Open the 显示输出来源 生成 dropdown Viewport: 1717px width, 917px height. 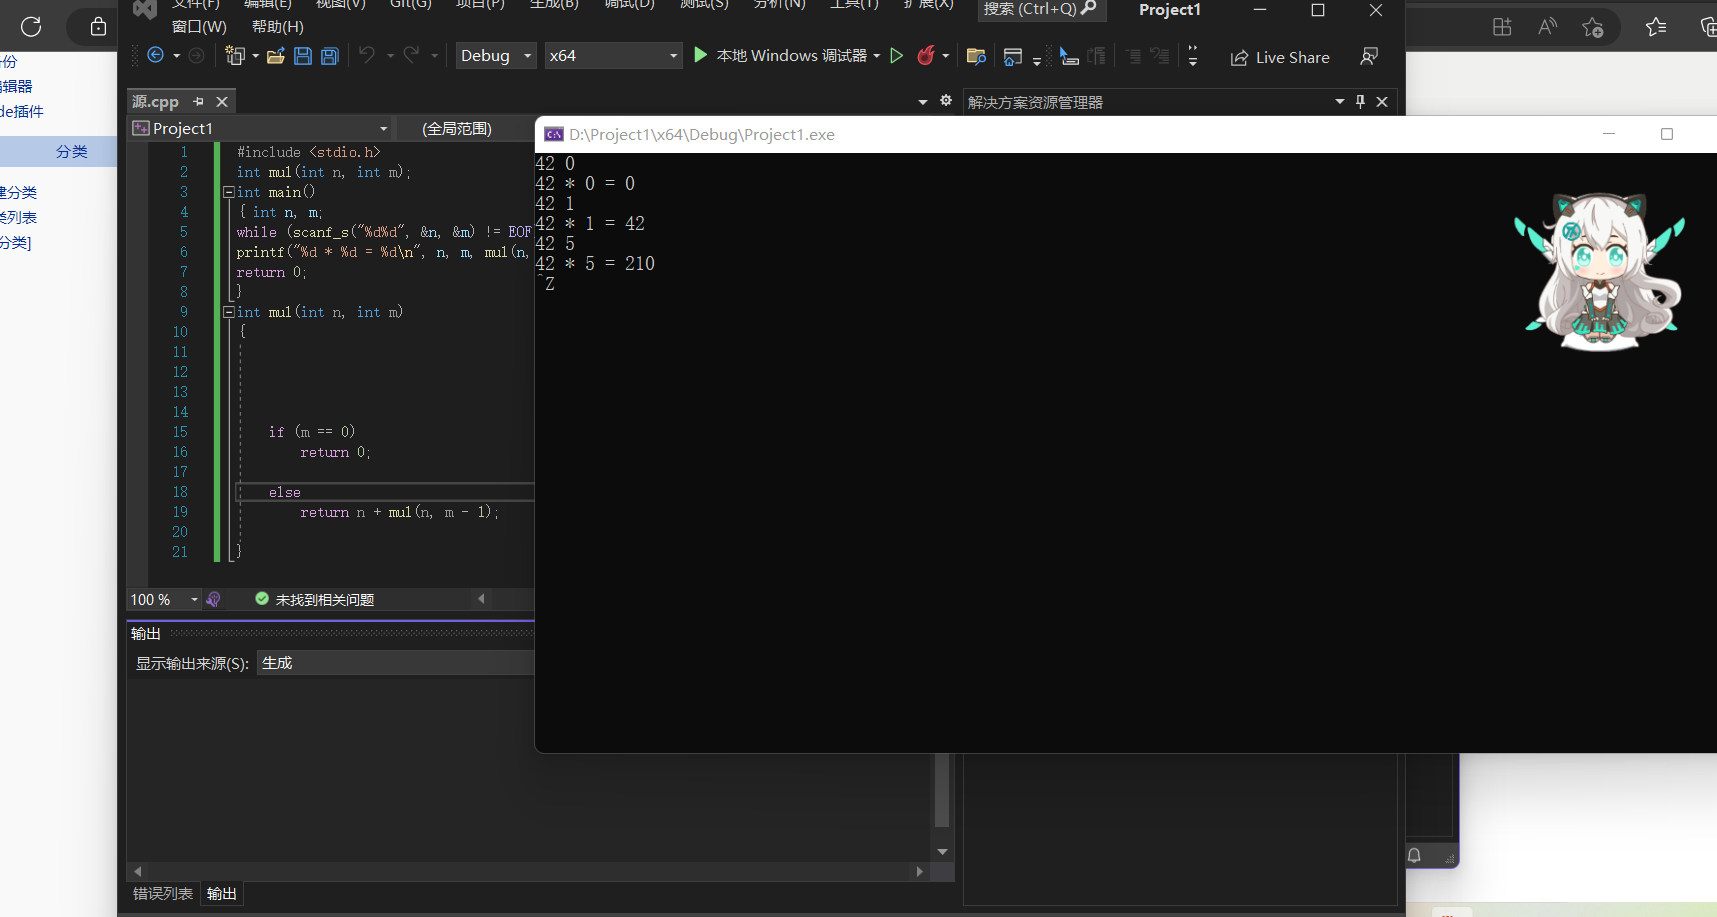click(397, 663)
